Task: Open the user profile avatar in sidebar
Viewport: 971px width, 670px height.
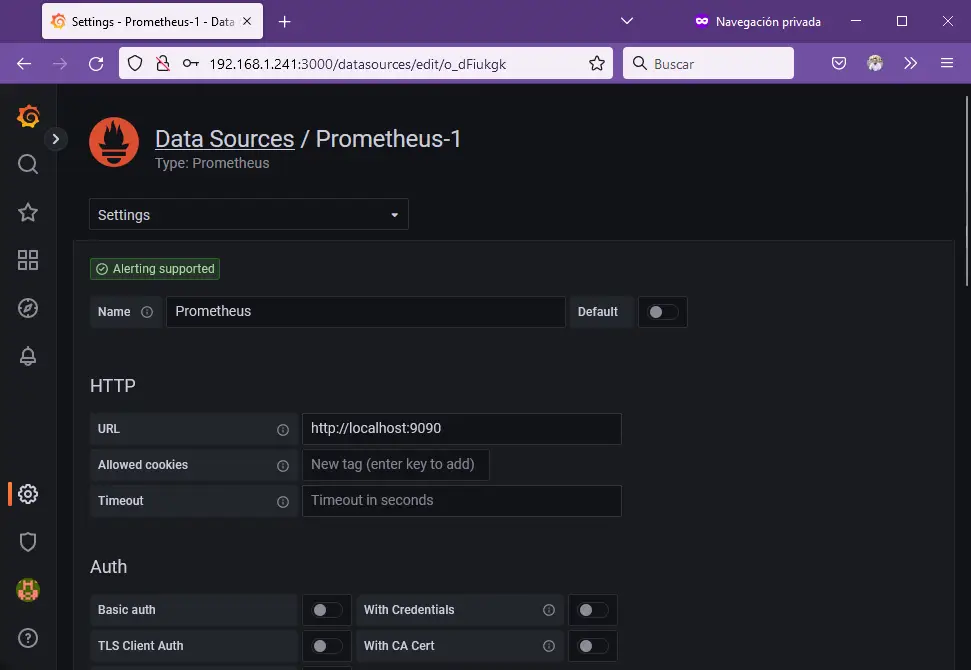Action: pos(28,590)
